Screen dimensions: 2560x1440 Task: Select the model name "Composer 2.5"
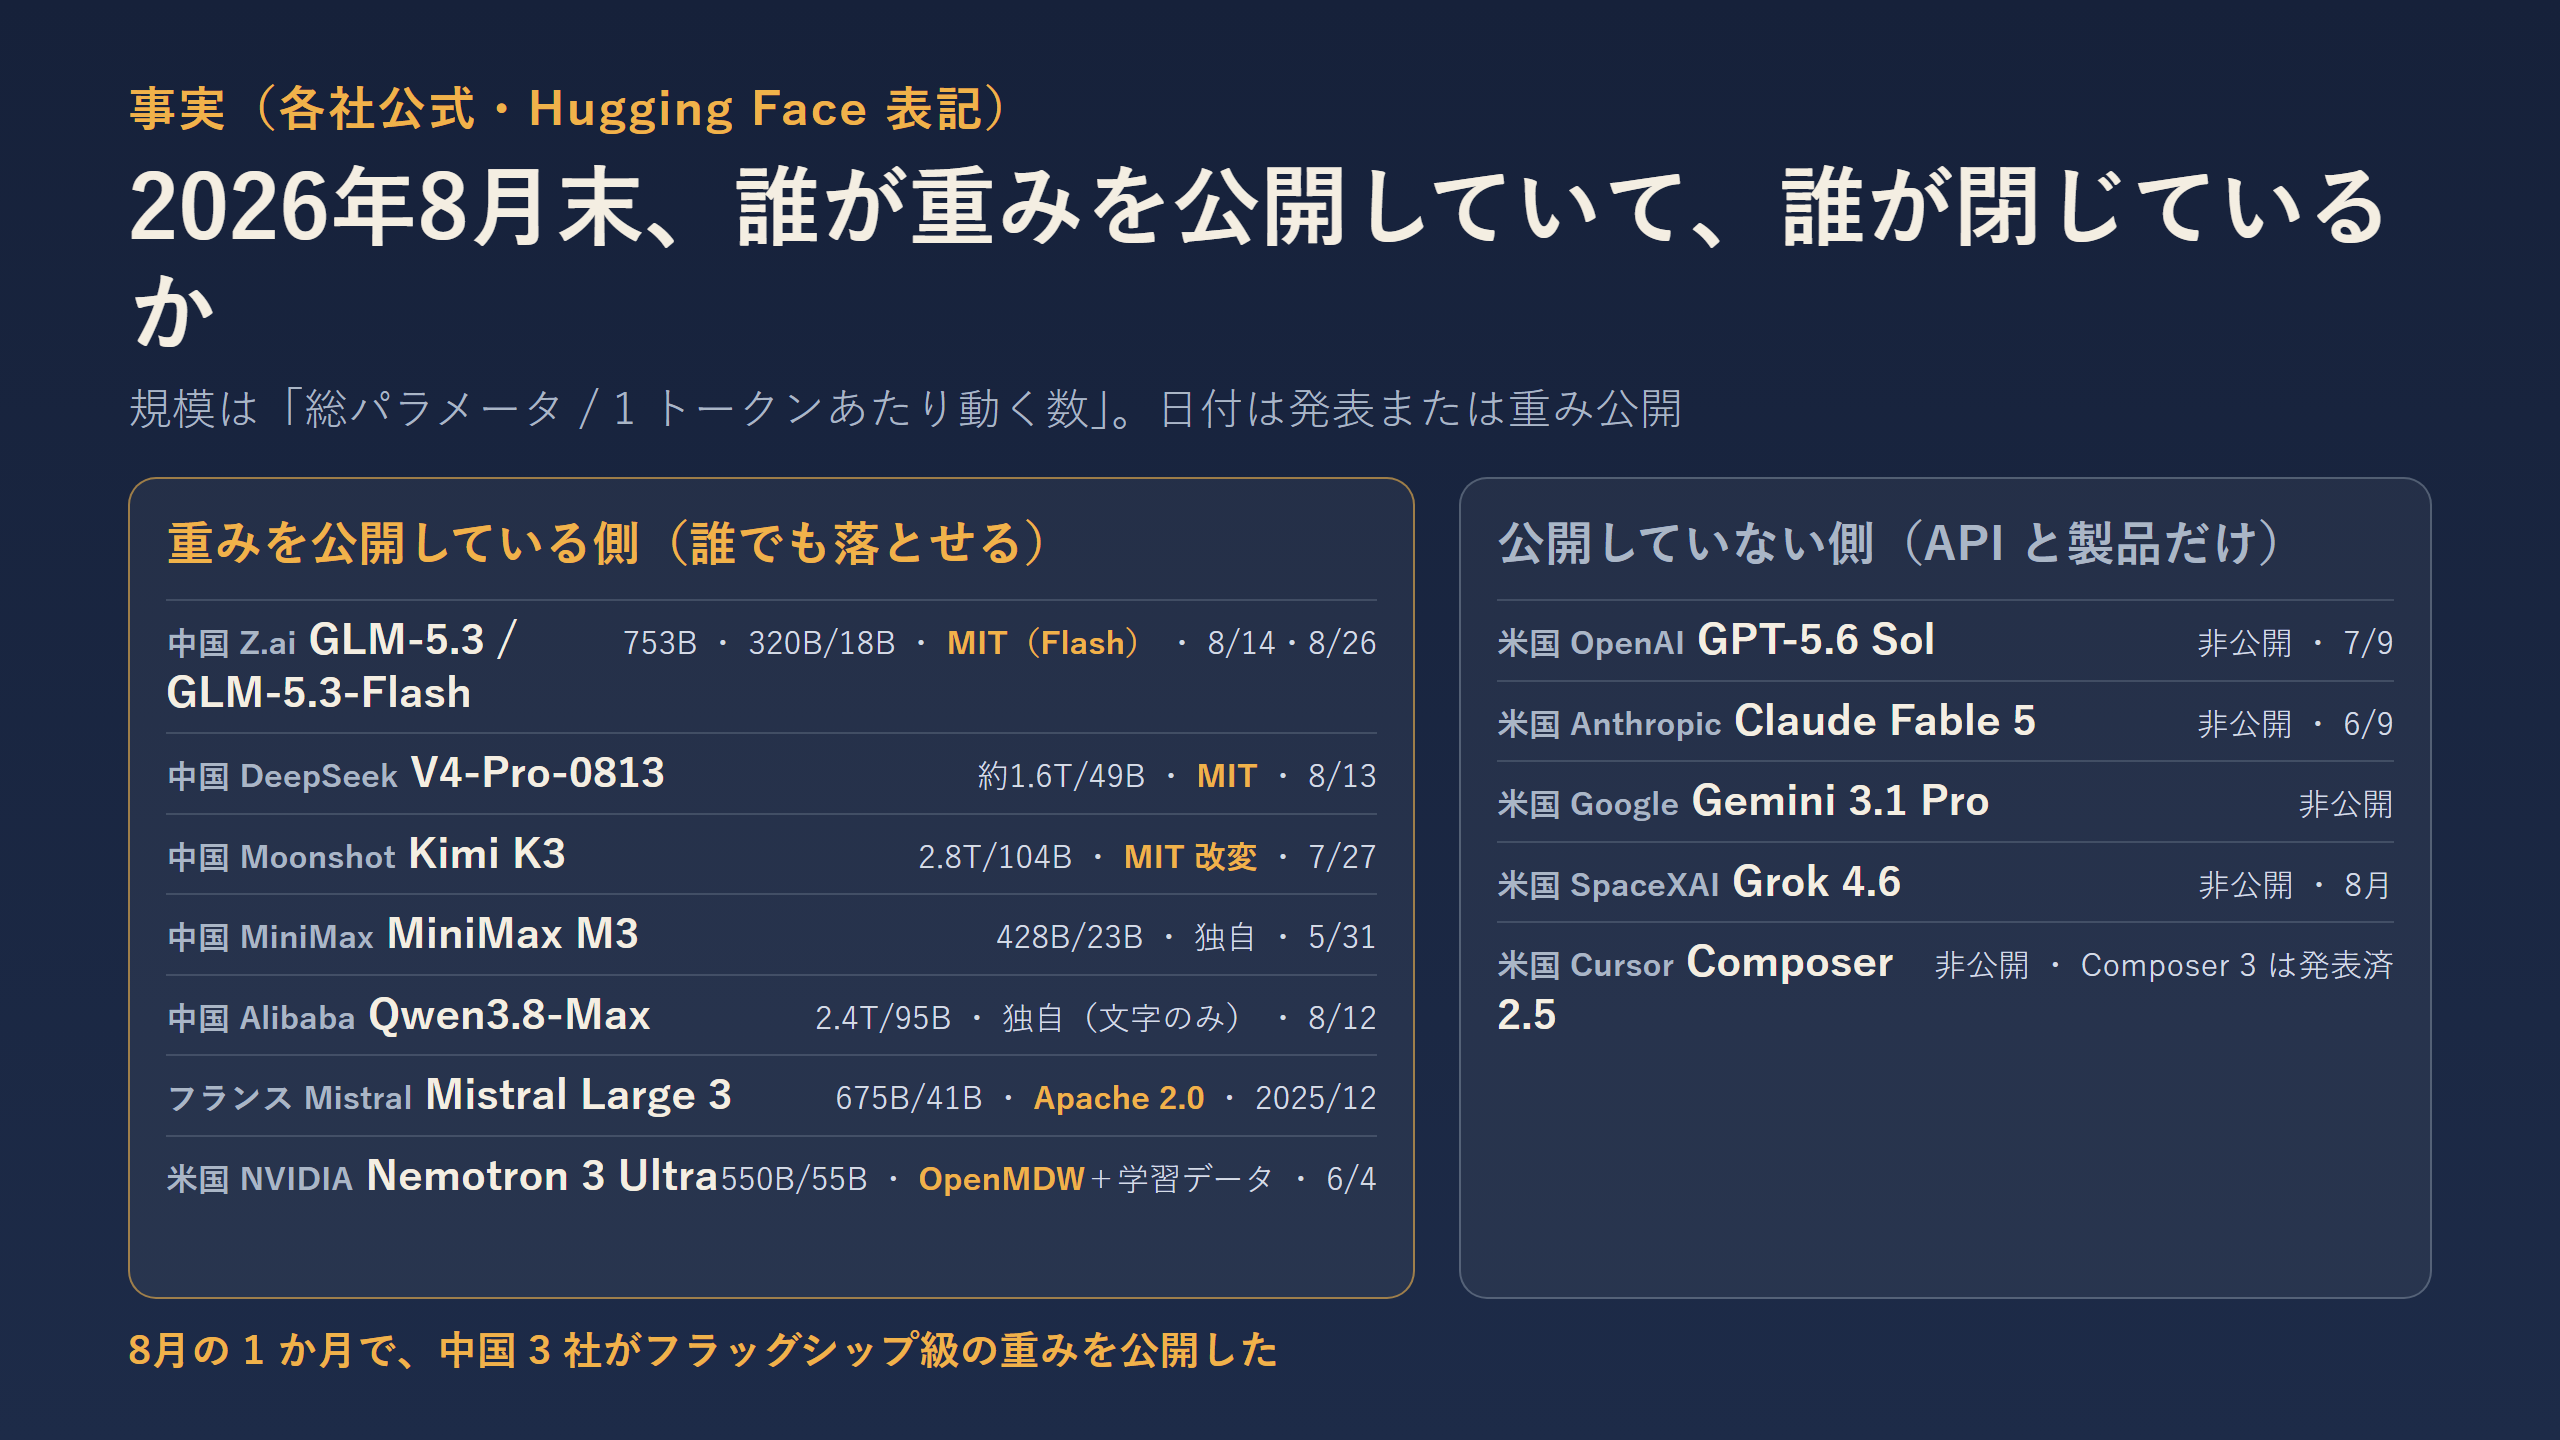pos(1695,988)
